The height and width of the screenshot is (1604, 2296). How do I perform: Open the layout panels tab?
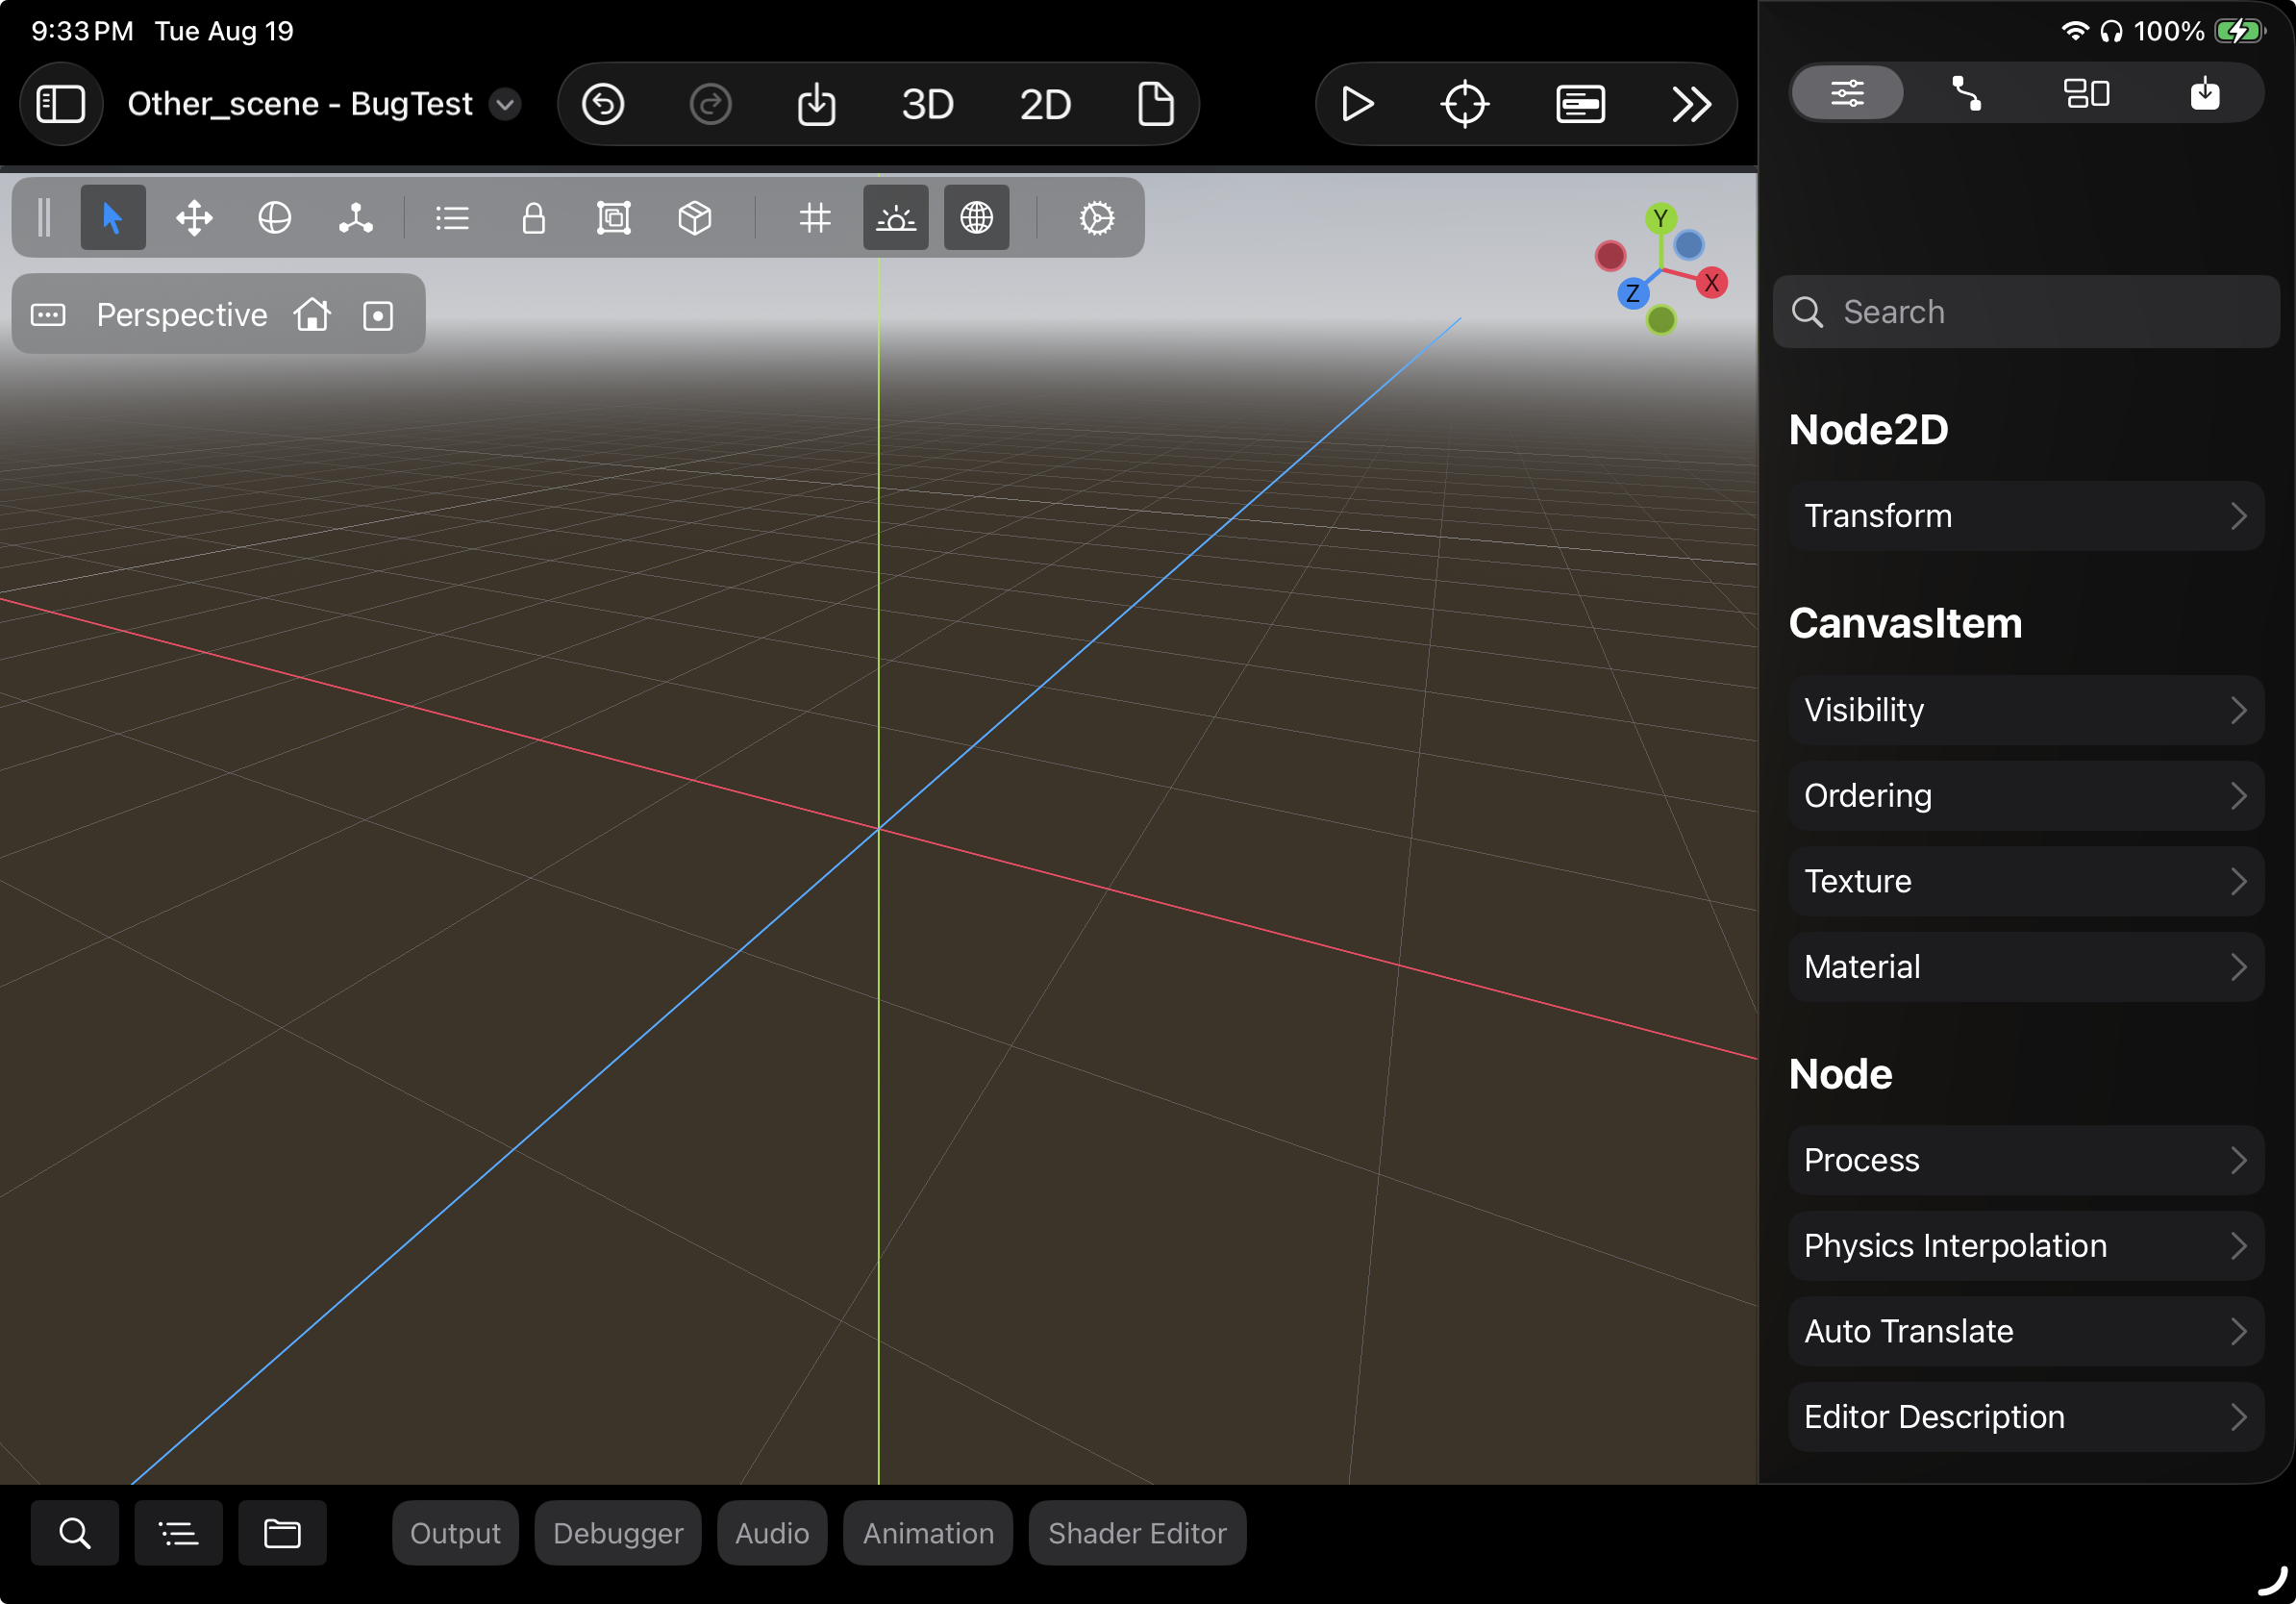click(x=2086, y=93)
